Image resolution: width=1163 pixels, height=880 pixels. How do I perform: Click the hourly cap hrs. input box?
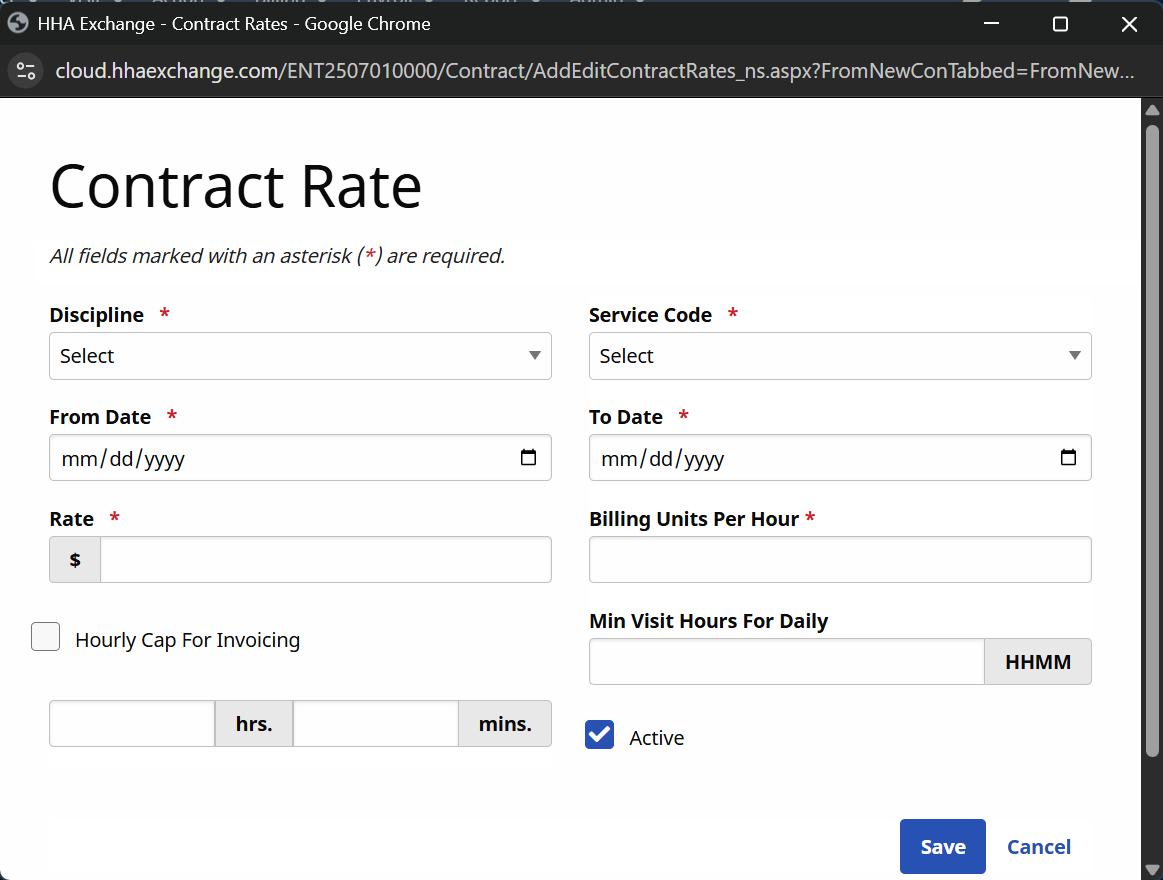click(132, 724)
